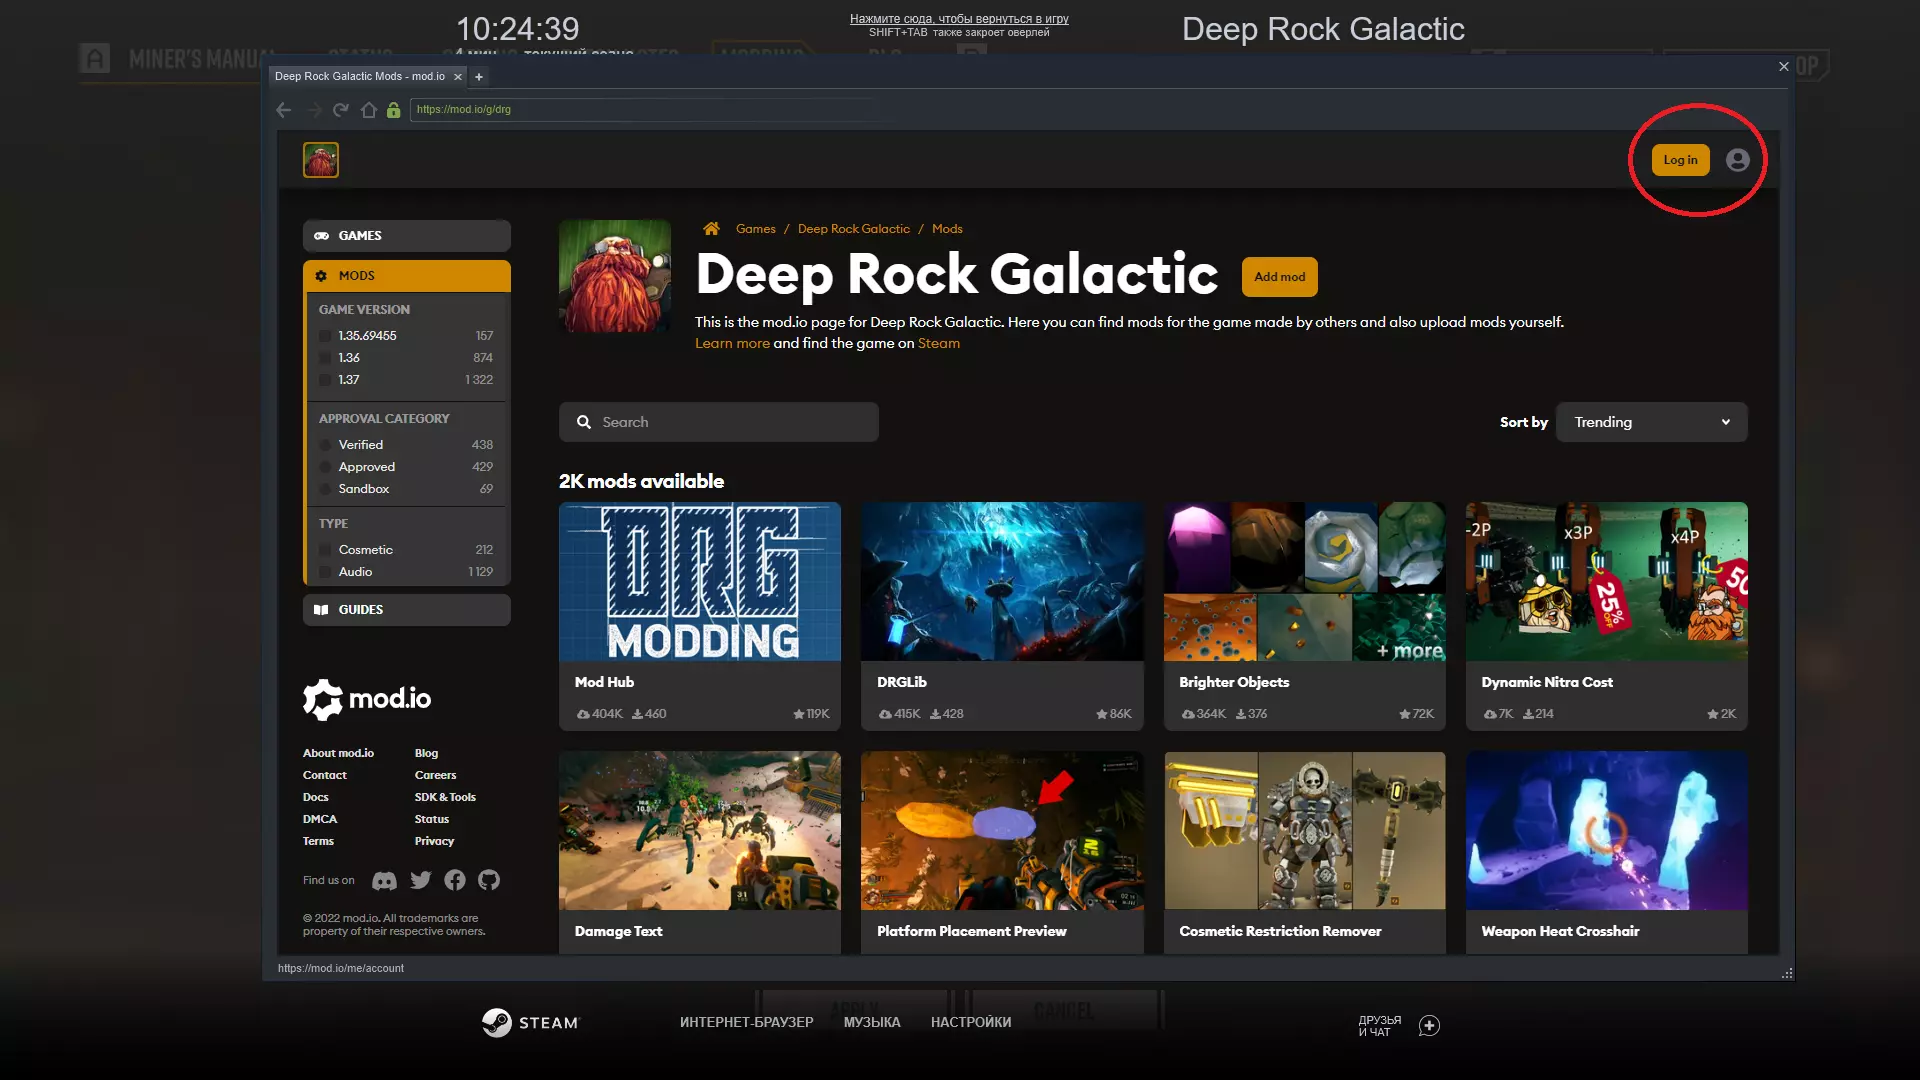Click the mod Search field
Viewport: 1920px width, 1080px height.
click(x=718, y=422)
